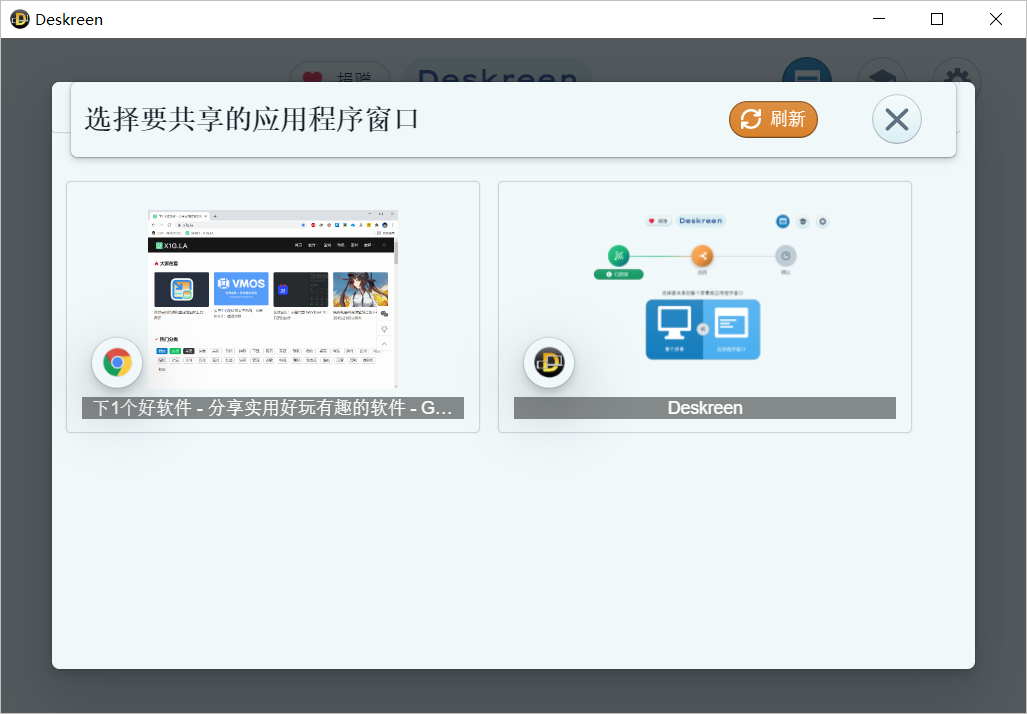This screenshot has width=1027, height=714.
Task: Click the refresh arrows icon in 刷新 button
Action: (x=751, y=119)
